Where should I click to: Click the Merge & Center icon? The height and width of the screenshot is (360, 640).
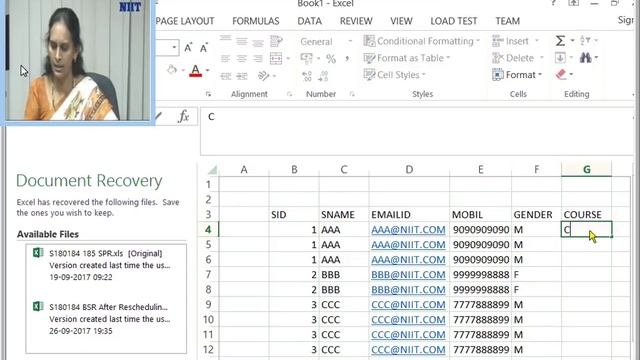pyautogui.click(x=276, y=58)
